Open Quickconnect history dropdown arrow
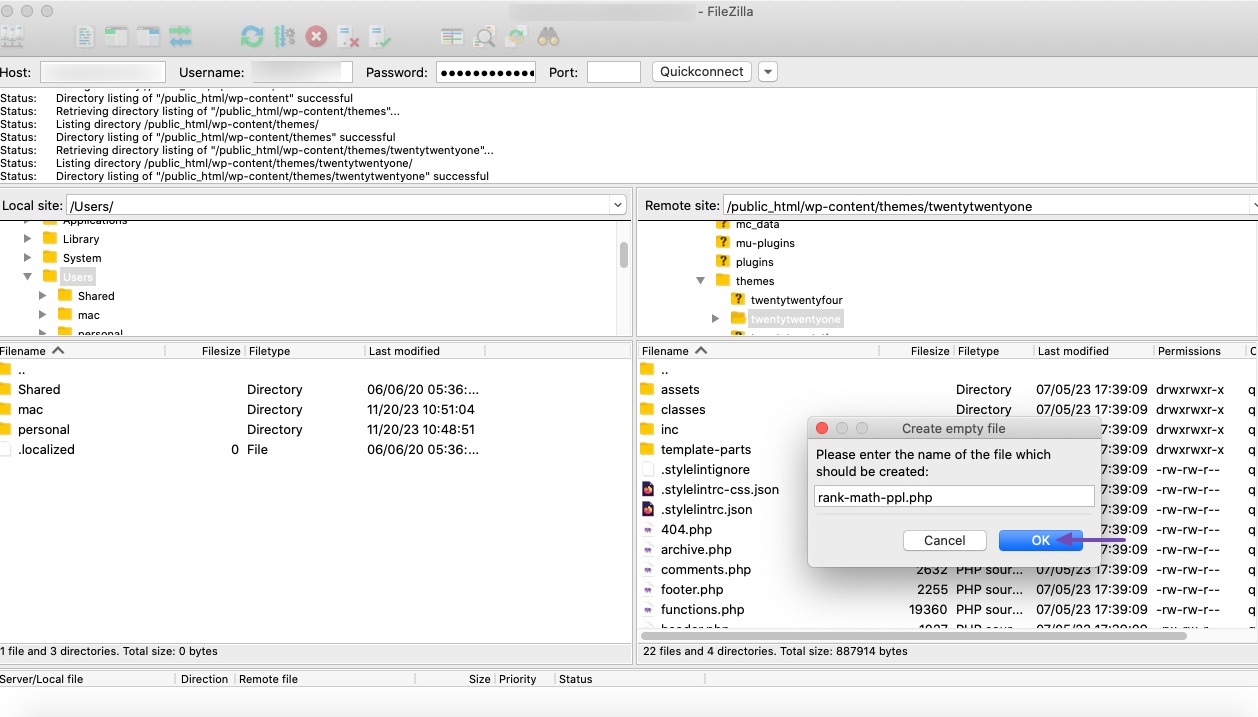Image resolution: width=1258 pixels, height=717 pixels. (x=767, y=72)
